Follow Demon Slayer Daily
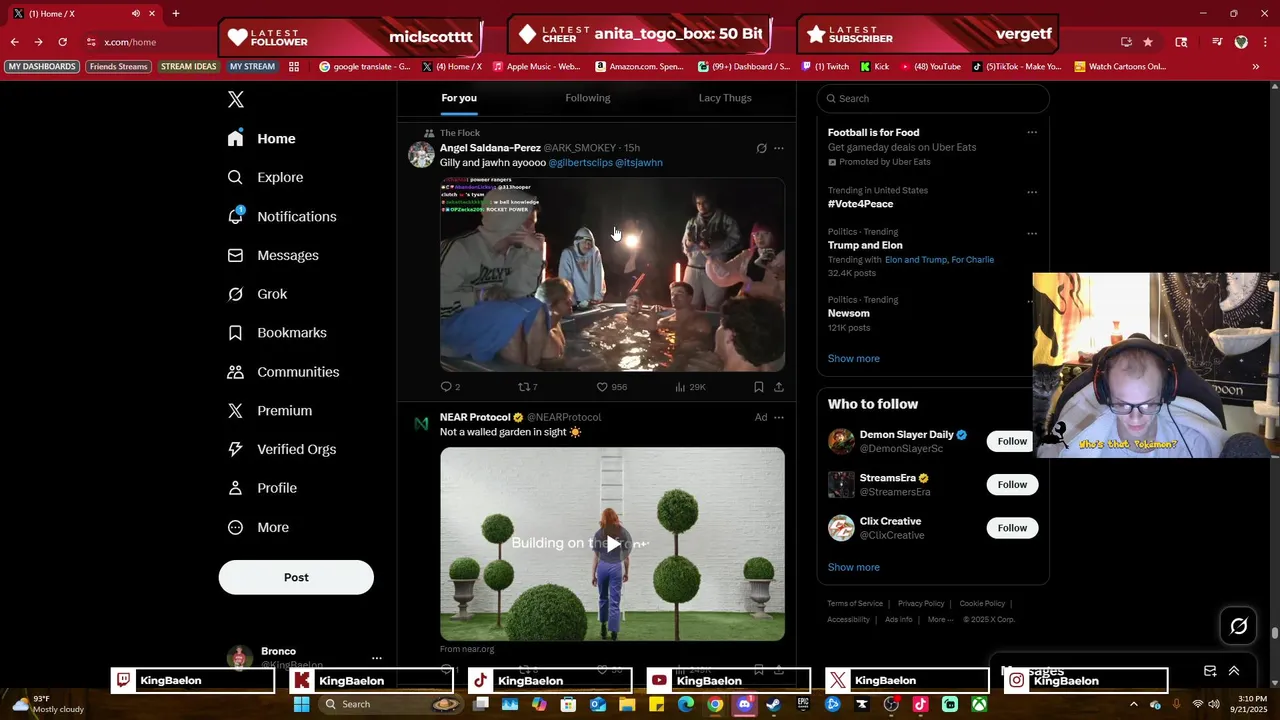The width and height of the screenshot is (1280, 720). (x=1012, y=441)
